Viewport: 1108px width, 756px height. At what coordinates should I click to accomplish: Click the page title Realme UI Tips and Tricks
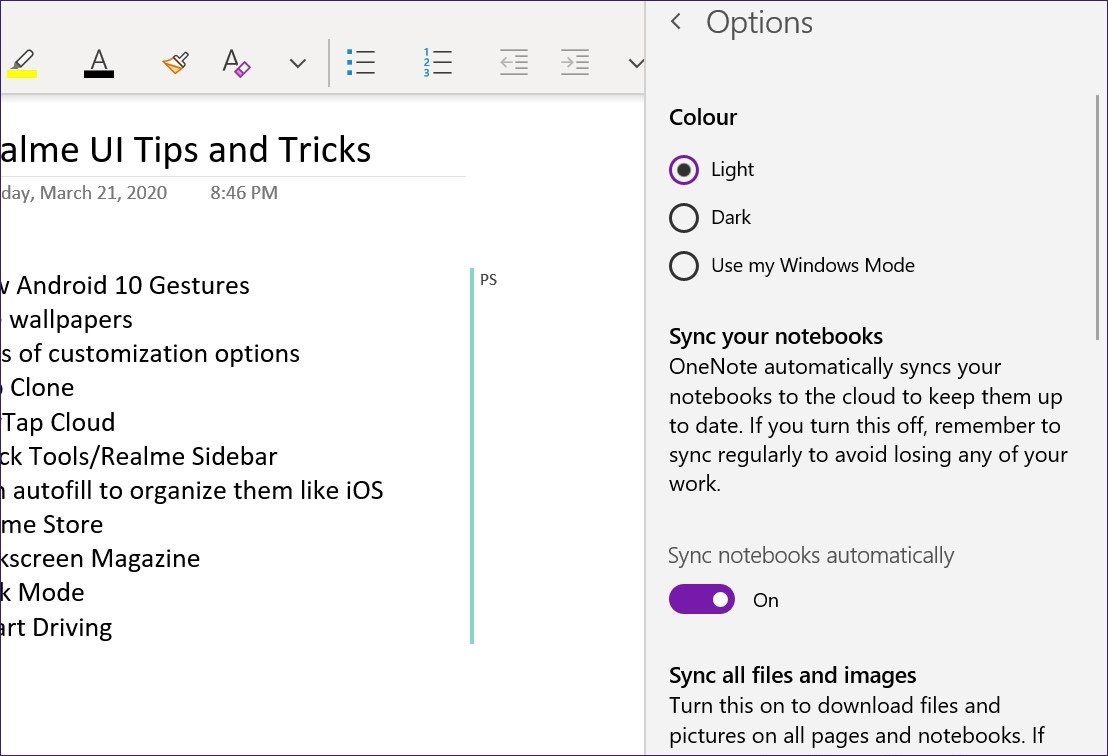point(185,150)
